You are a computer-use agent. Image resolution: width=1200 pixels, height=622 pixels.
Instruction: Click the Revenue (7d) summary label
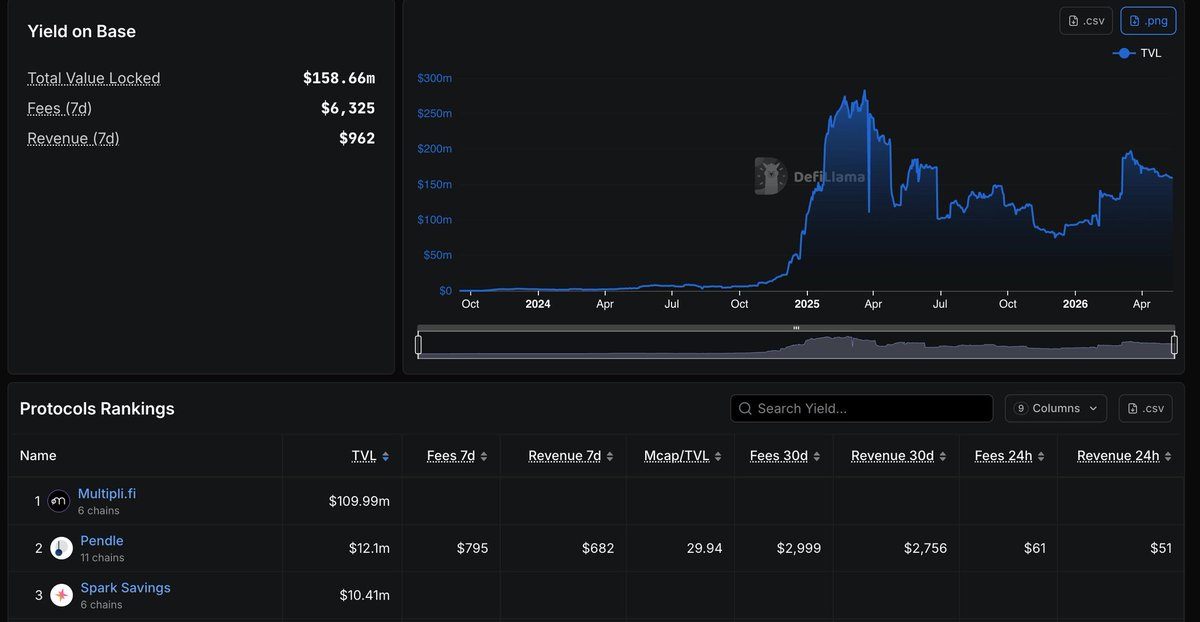tap(73, 138)
